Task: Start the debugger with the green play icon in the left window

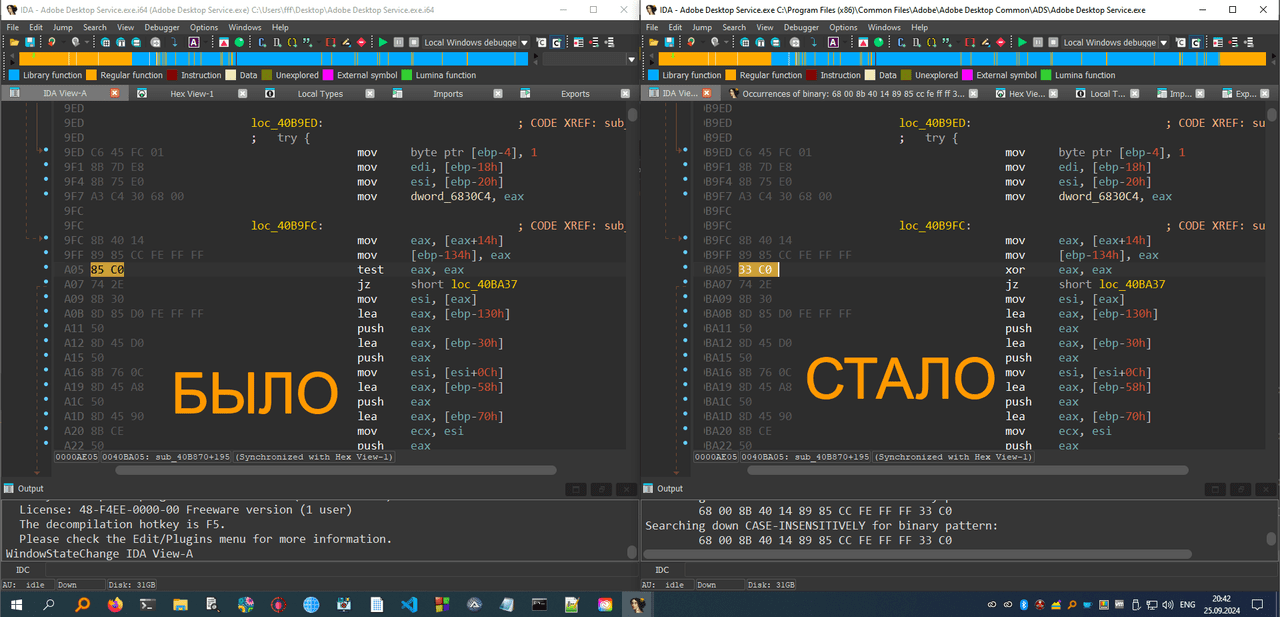Action: 383,43
